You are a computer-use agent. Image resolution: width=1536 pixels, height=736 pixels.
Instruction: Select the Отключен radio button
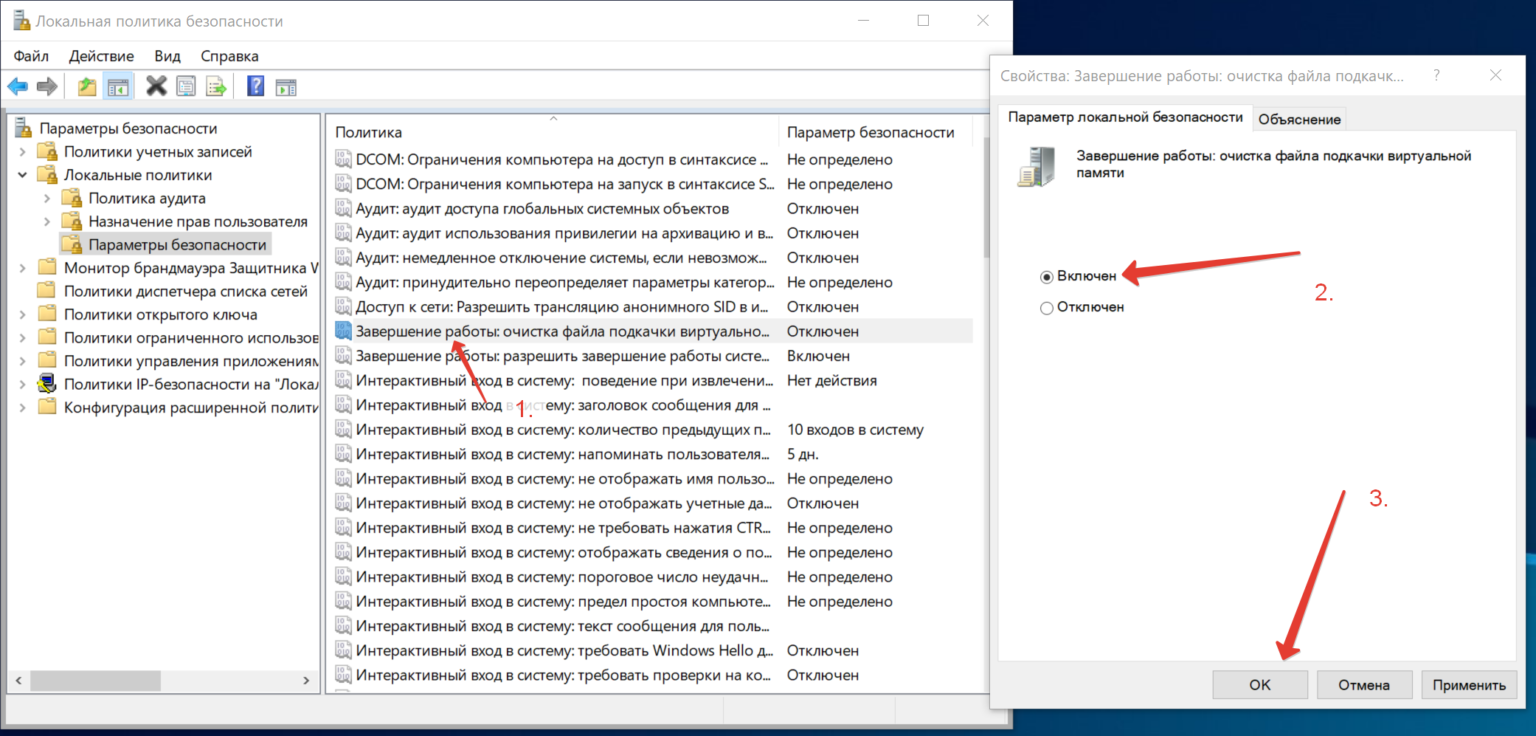pos(1047,308)
